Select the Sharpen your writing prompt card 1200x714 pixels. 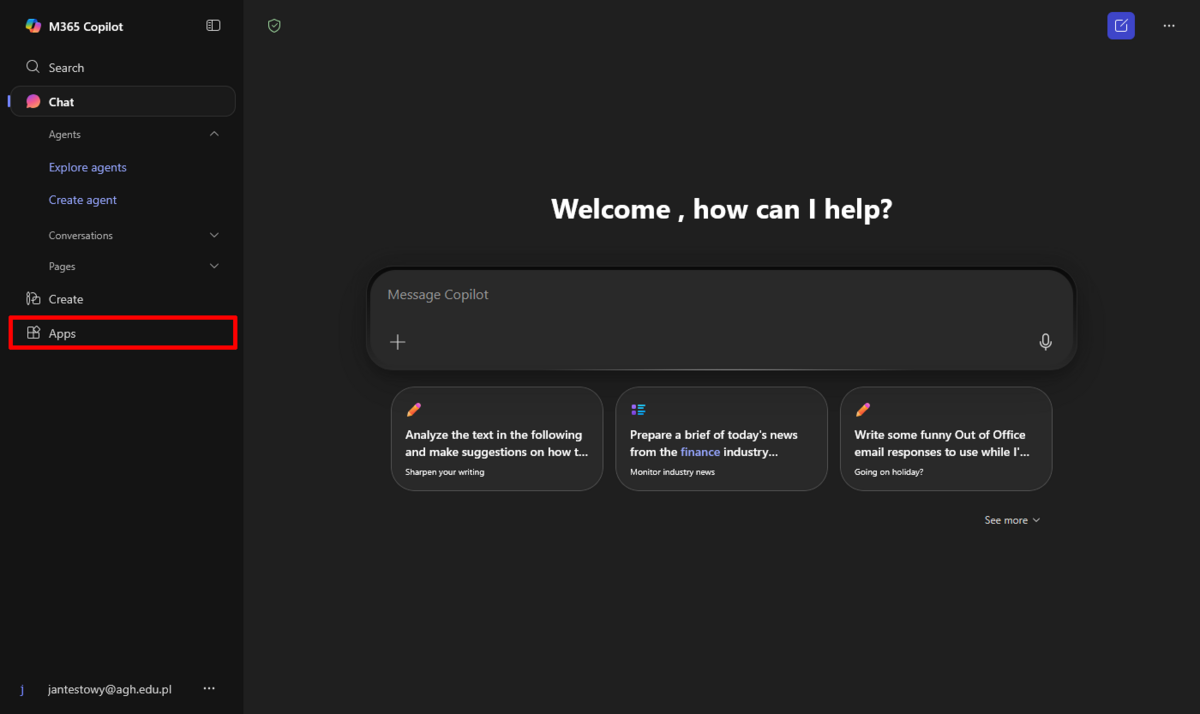497,440
